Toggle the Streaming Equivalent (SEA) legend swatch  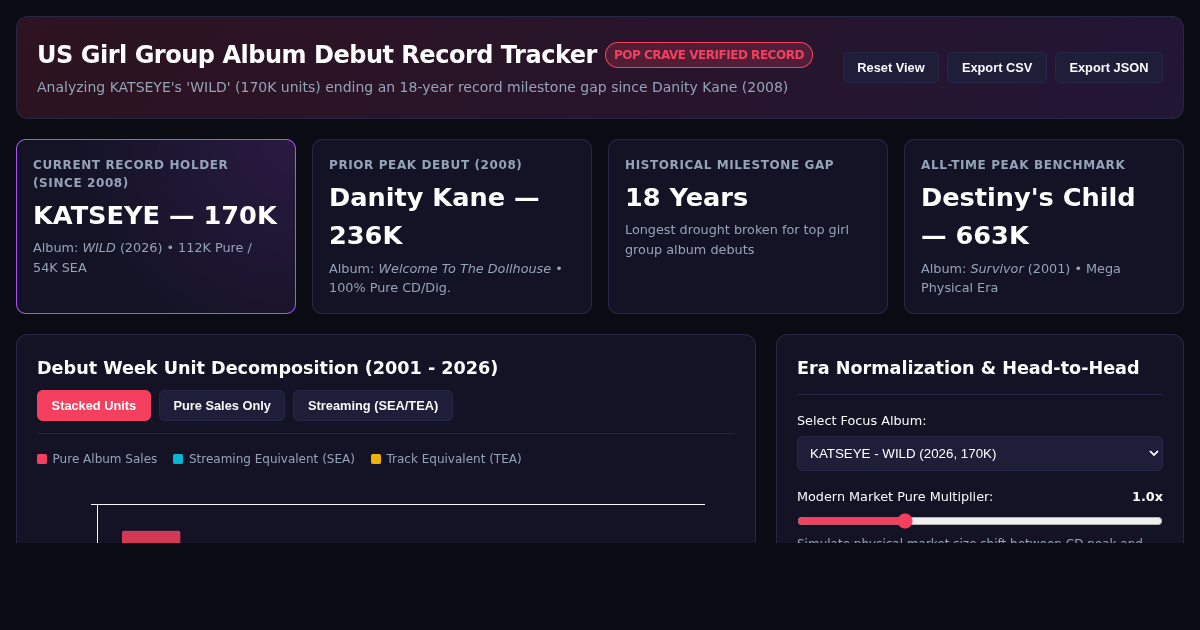point(178,459)
